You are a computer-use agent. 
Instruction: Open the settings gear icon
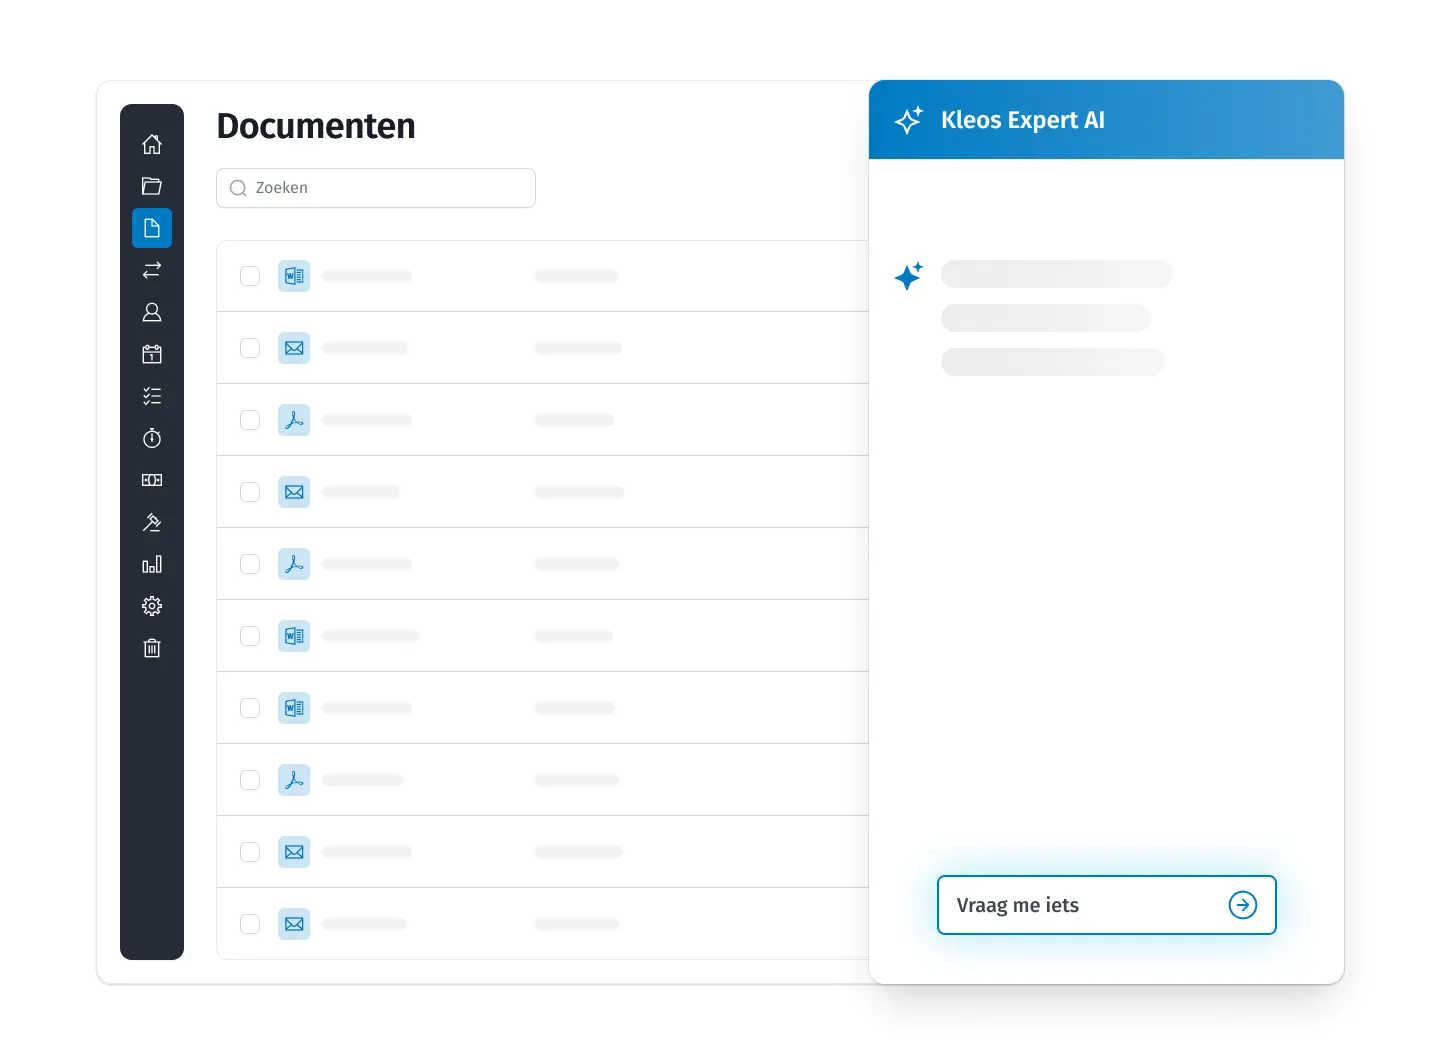[152, 606]
